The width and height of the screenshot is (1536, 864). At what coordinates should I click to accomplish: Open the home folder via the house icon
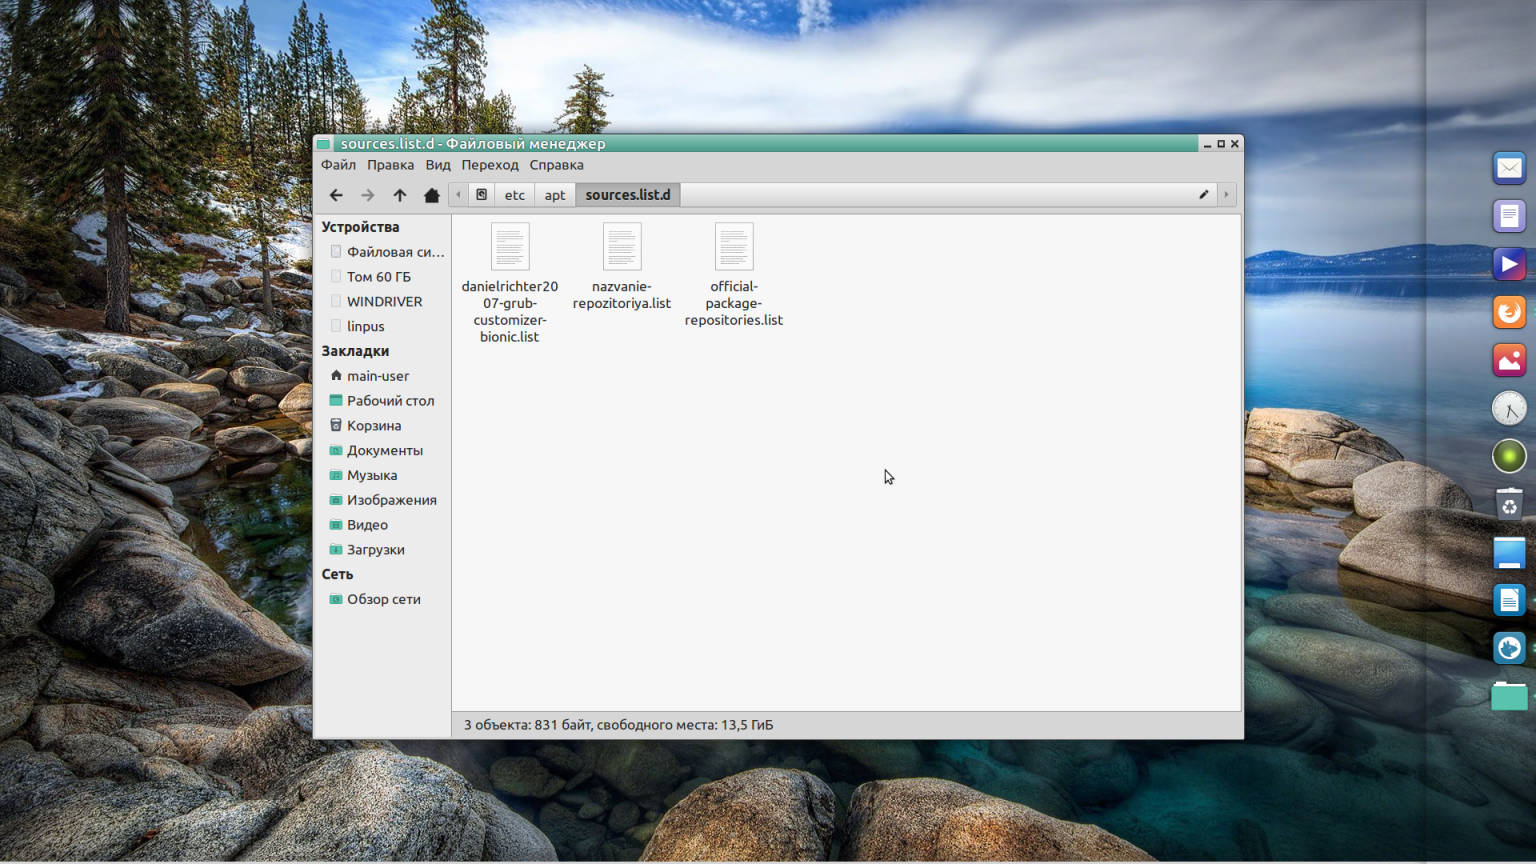point(431,195)
